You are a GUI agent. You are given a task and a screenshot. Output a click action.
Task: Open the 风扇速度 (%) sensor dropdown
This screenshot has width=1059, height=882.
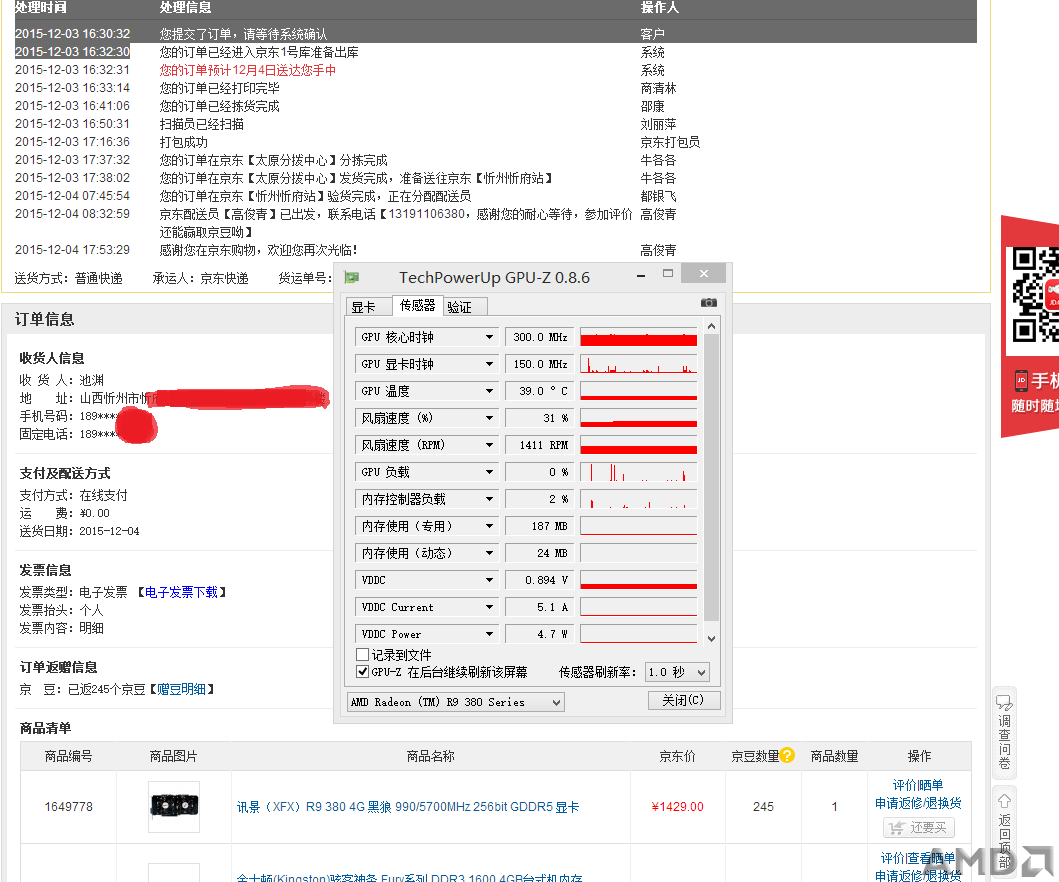(490, 418)
